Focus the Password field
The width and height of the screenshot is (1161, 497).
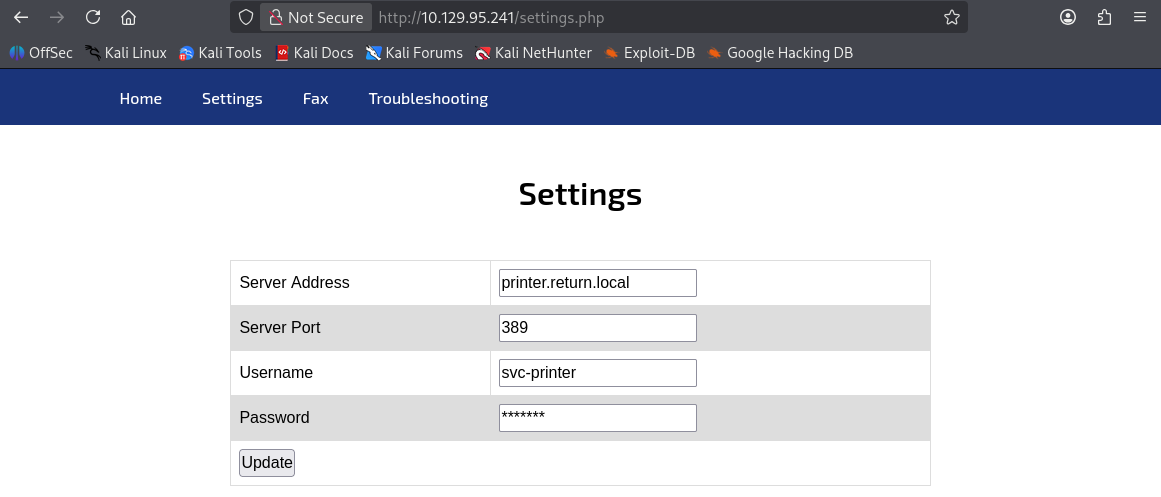click(x=597, y=418)
